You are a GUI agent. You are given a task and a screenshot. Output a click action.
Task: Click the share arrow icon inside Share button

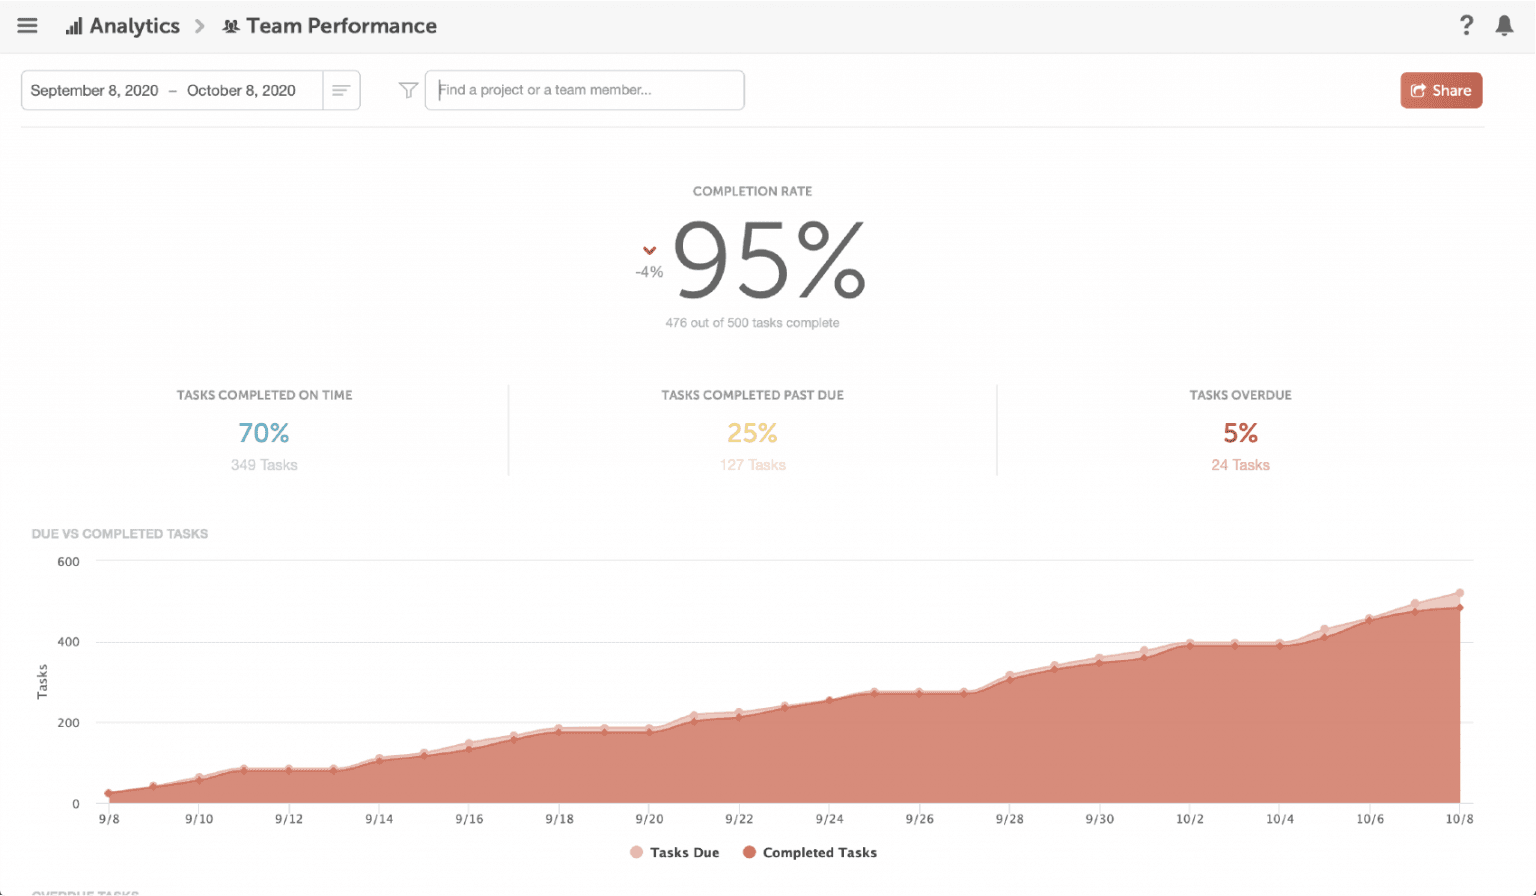coord(1417,90)
